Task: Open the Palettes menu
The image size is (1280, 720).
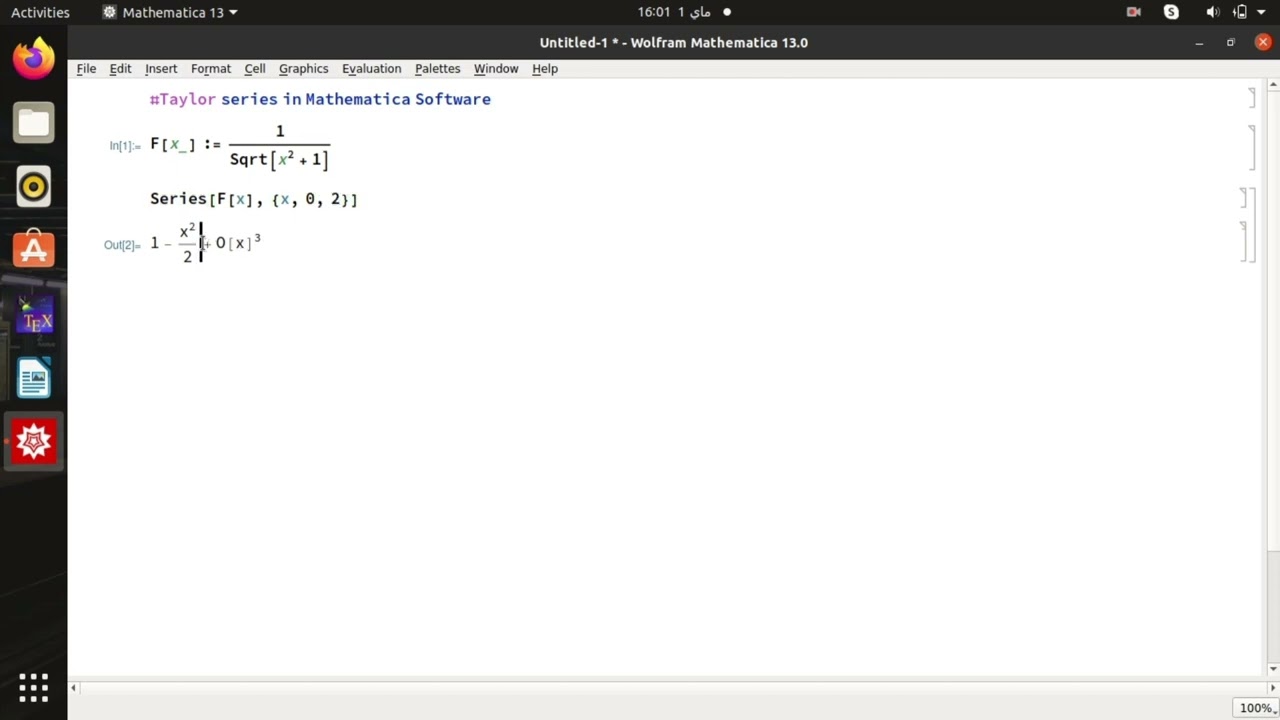Action: [437, 68]
